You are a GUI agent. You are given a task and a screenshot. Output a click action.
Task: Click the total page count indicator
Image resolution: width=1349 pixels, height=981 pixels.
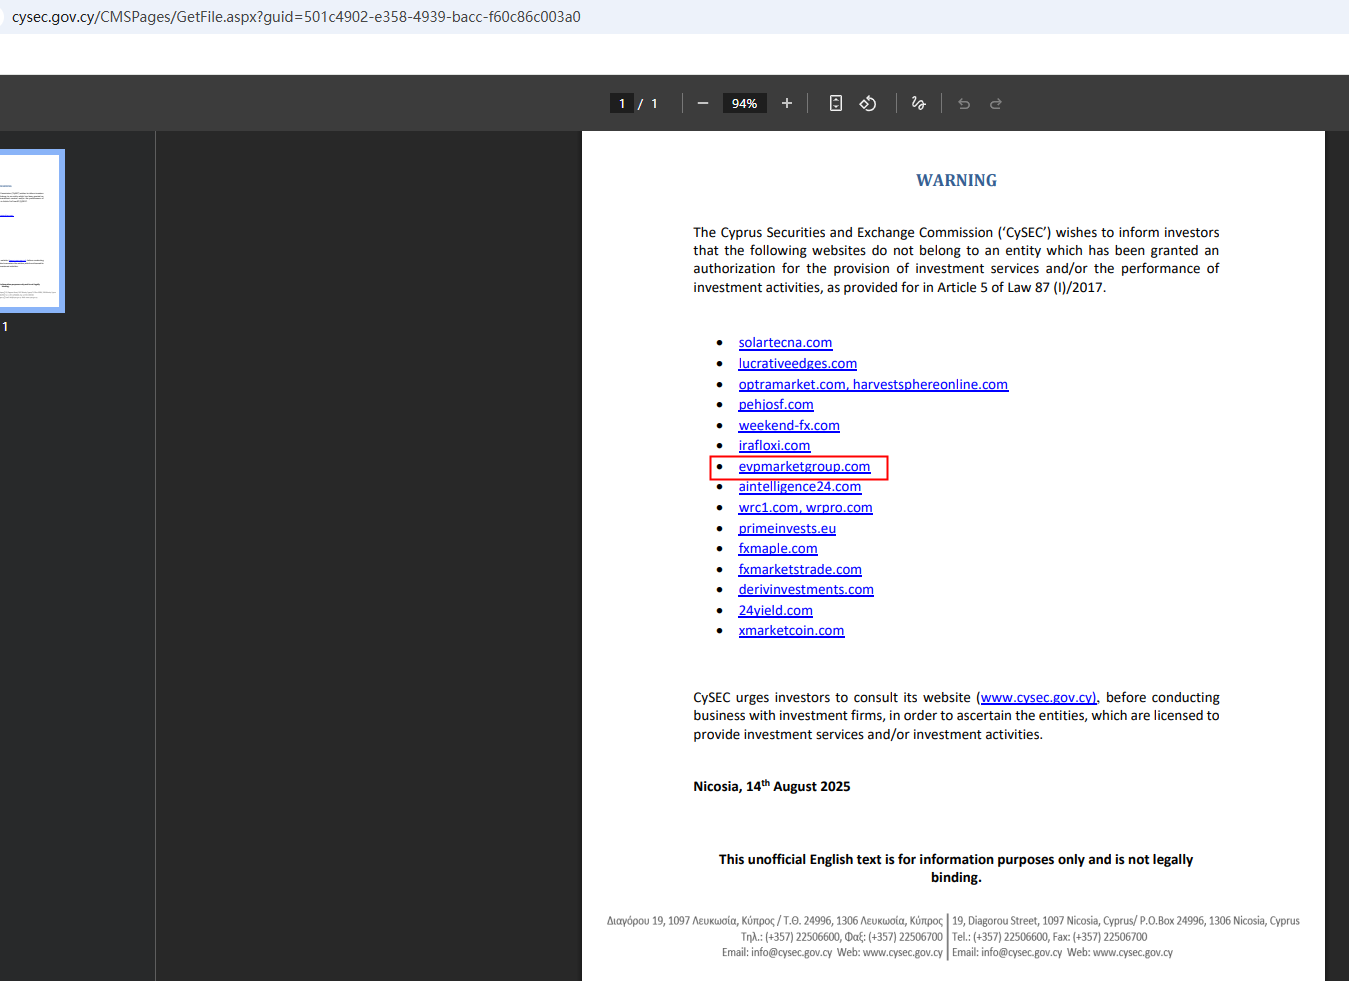point(654,103)
